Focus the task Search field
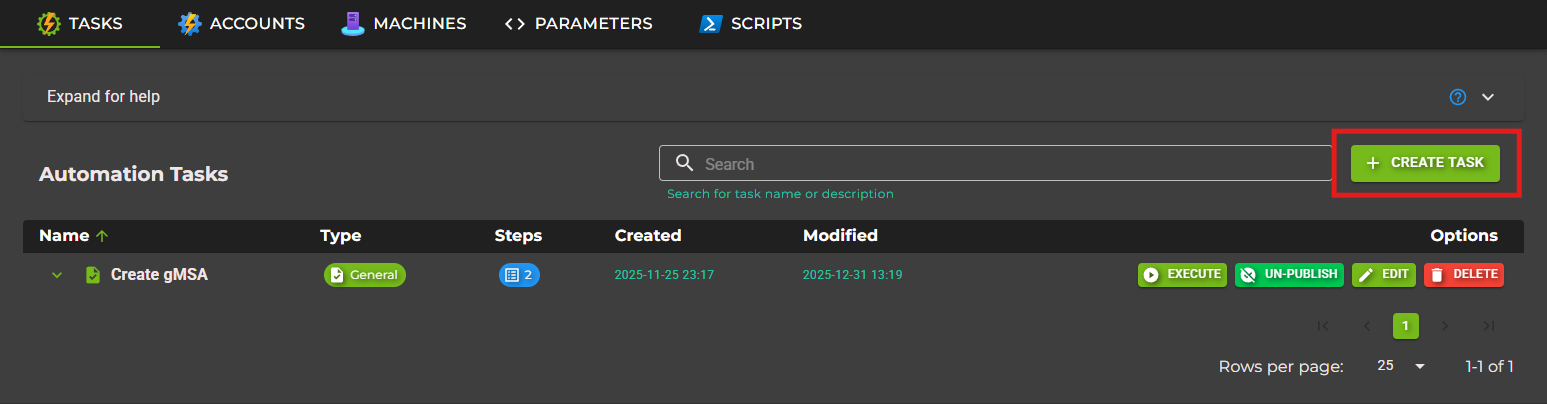Screen dimensions: 1547x404 [x=996, y=163]
